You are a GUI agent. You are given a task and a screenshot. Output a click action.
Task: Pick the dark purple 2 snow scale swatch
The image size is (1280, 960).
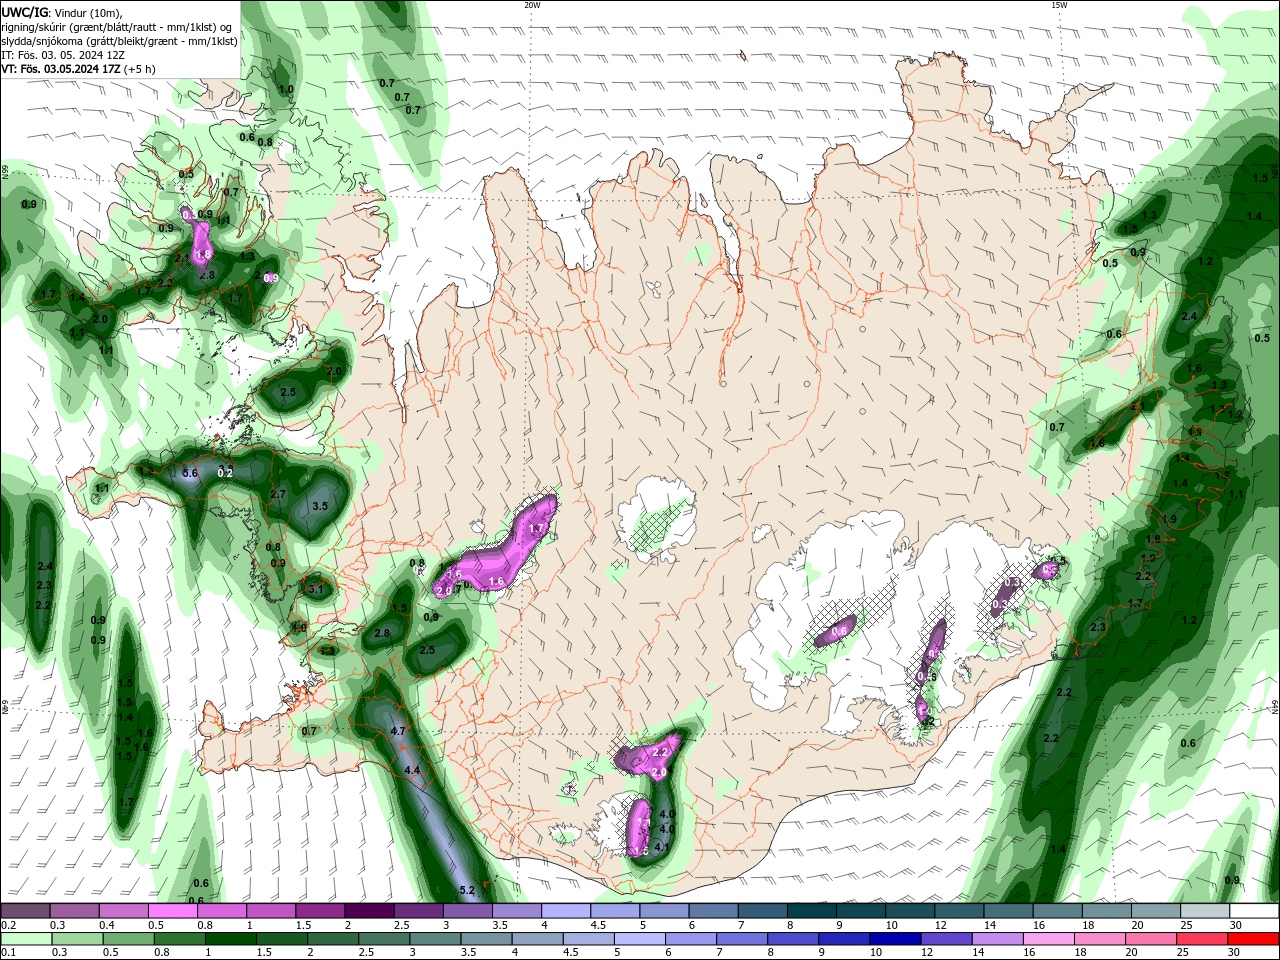point(368,911)
